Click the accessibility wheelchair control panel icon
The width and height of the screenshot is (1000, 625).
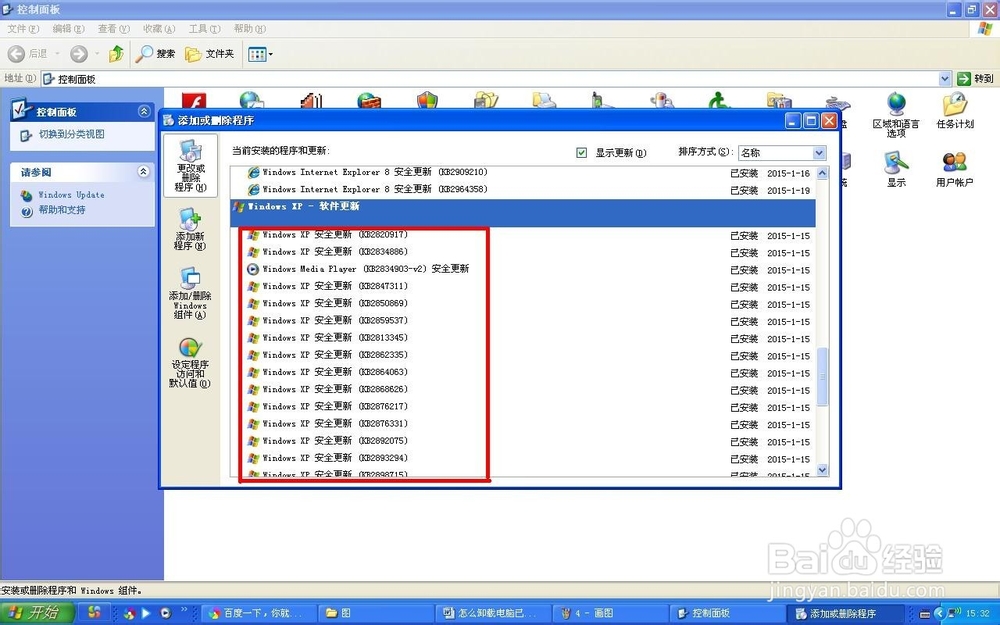pos(719,100)
